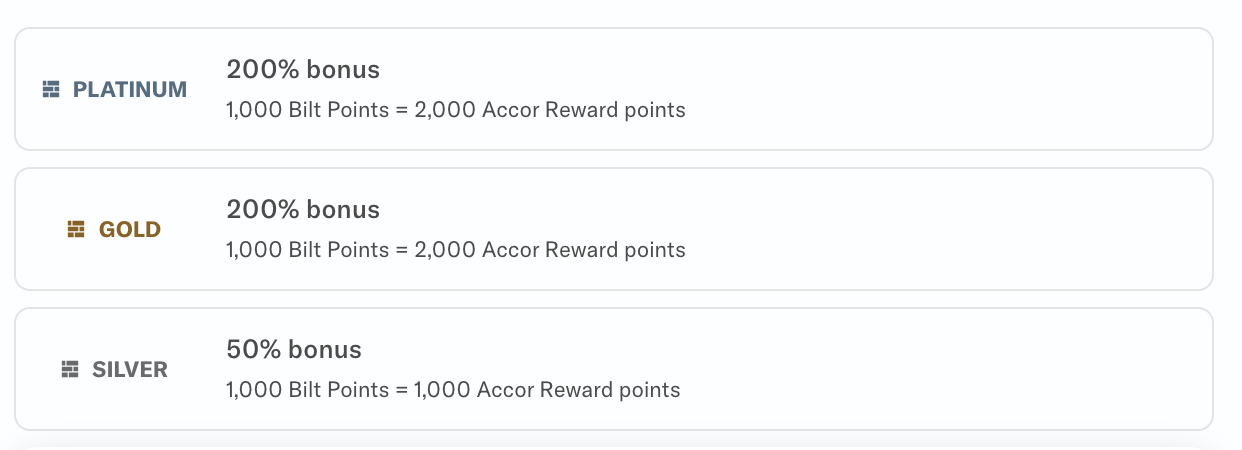1242x450 pixels.
Task: Open the Gold tier bonus card
Action: coord(614,229)
